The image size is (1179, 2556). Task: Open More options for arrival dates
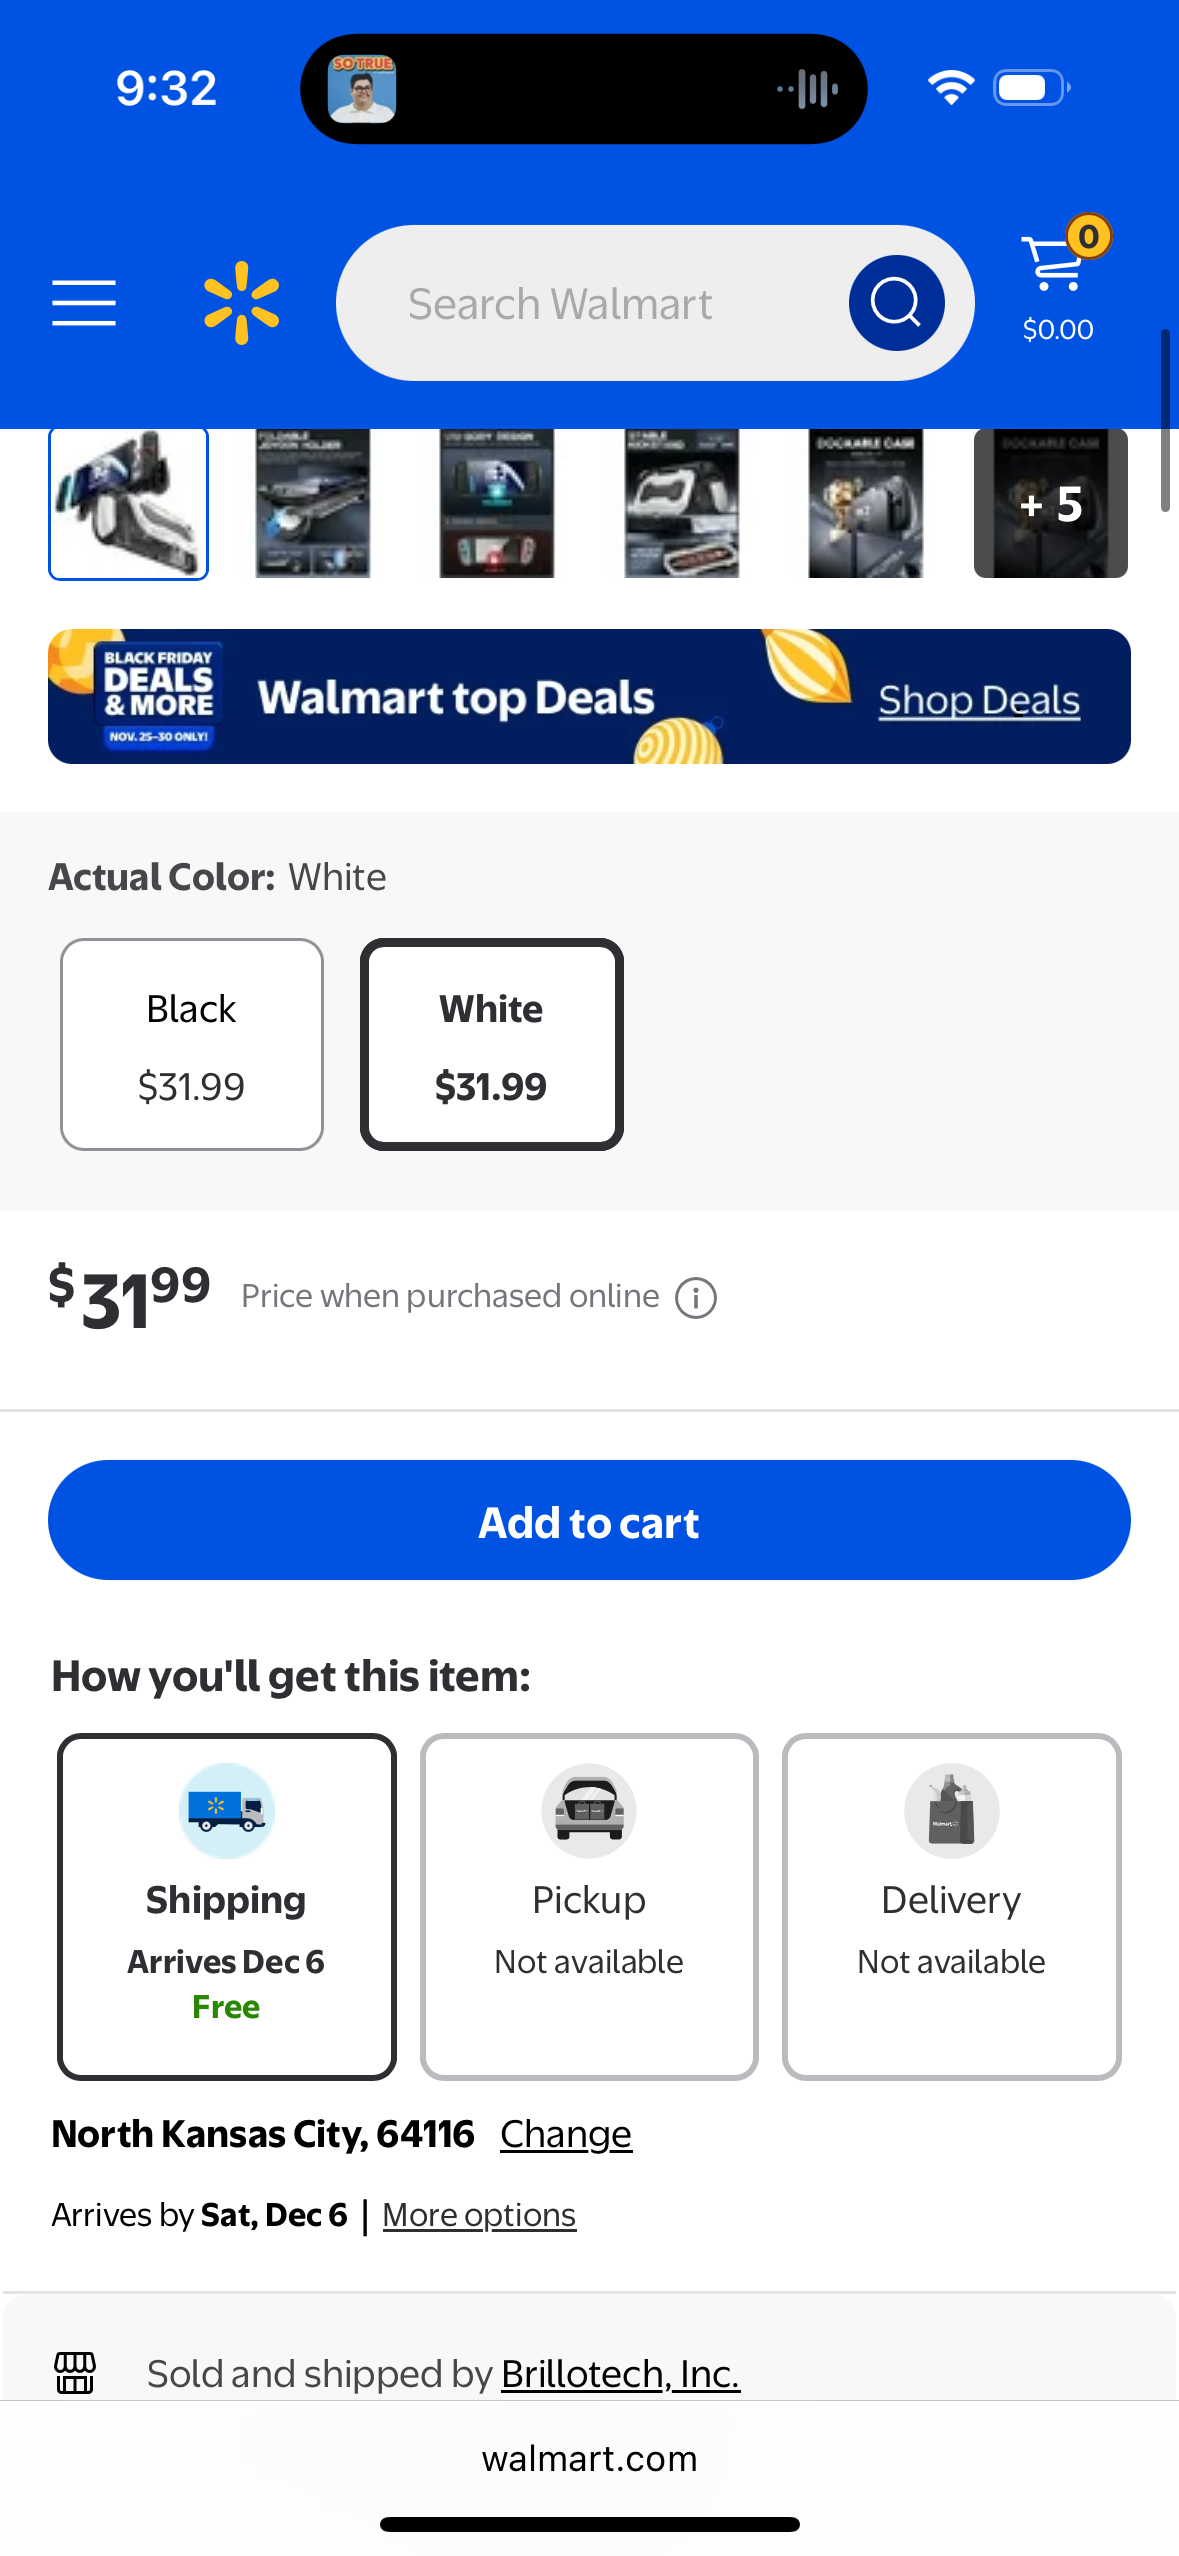479,2215
